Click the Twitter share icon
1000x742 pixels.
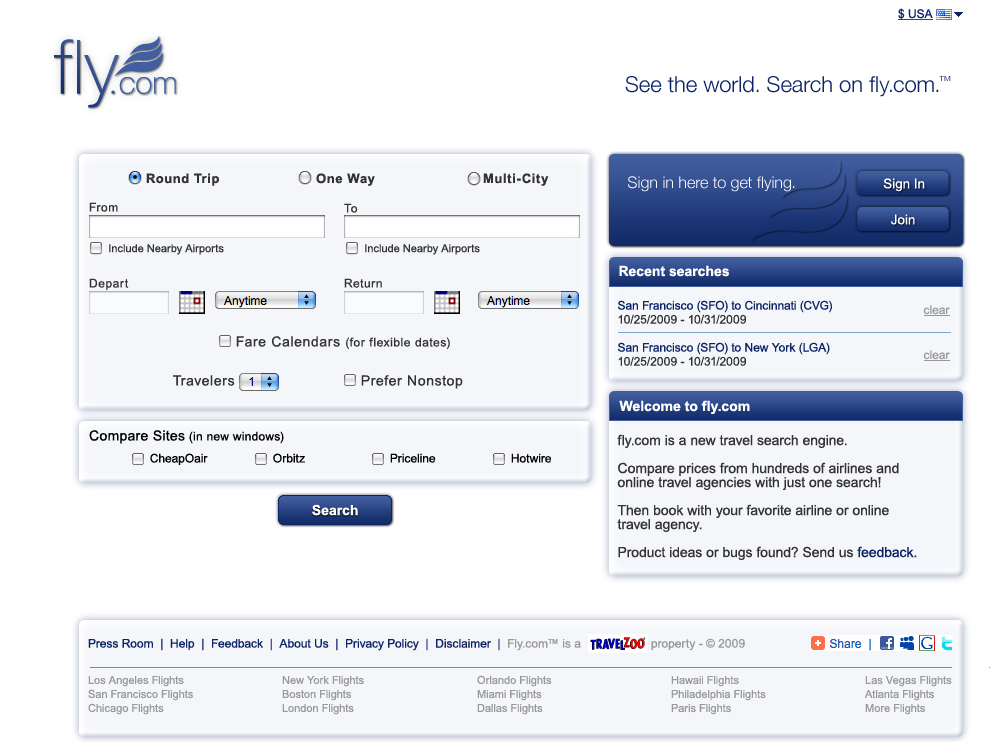(947, 643)
